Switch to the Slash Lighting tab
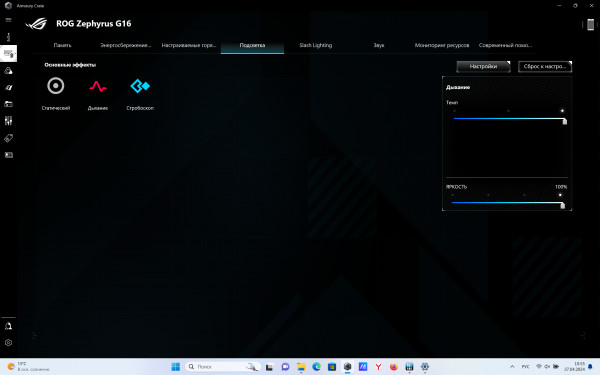The width and height of the screenshot is (600, 375). pyautogui.click(x=316, y=45)
